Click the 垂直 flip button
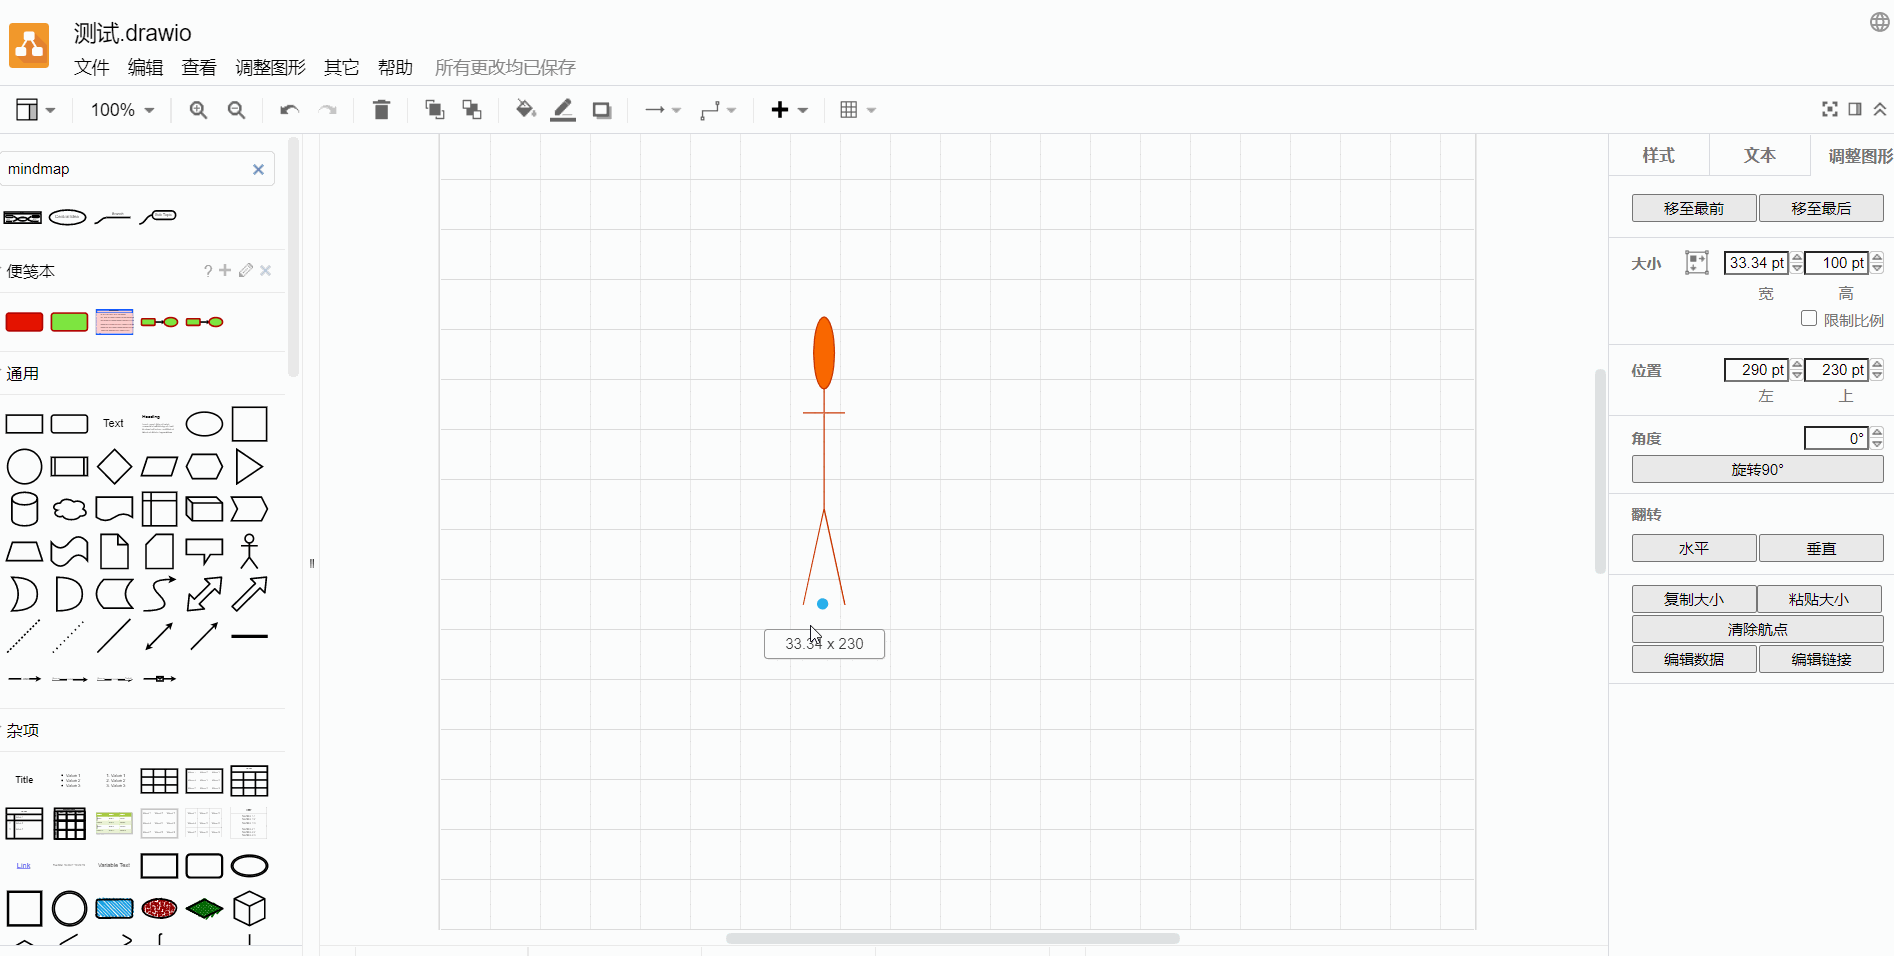The width and height of the screenshot is (1894, 956). 1821,548
